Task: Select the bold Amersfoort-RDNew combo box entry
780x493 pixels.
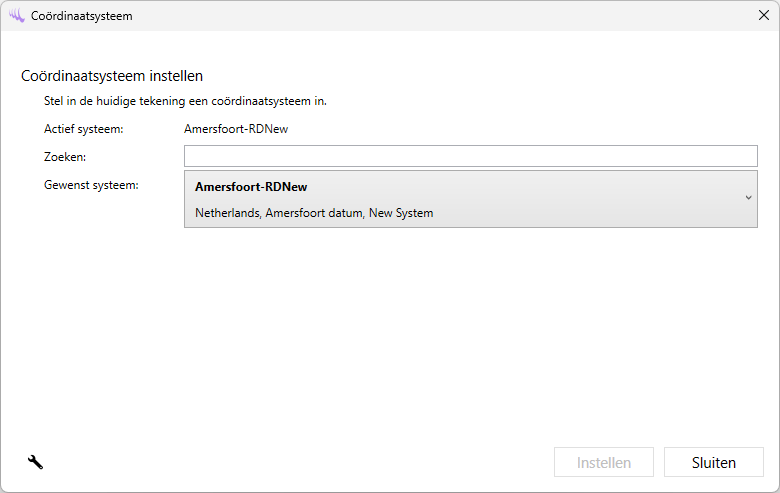Action: (x=251, y=187)
